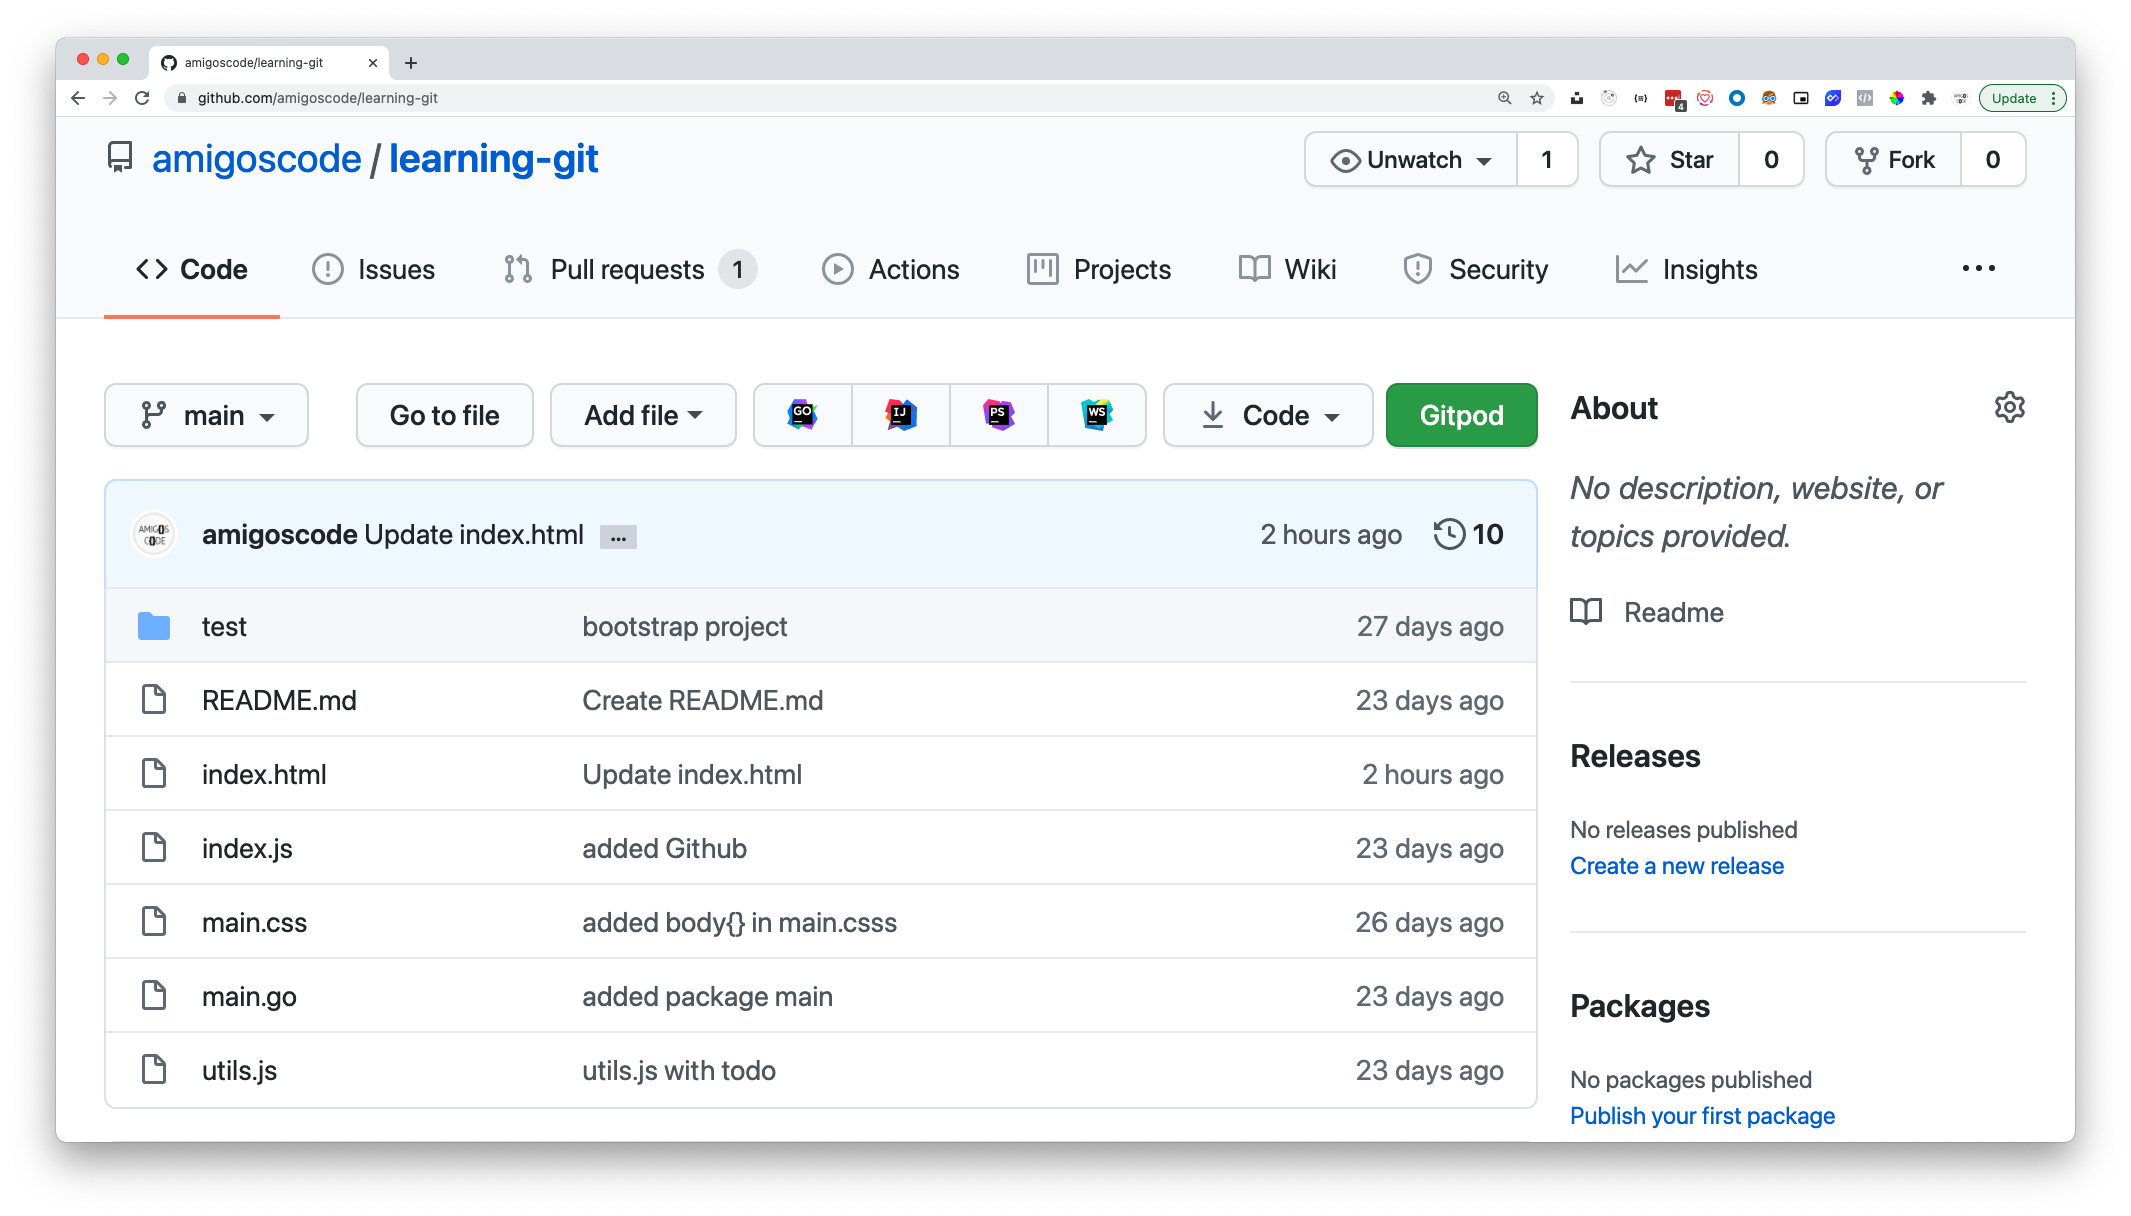
Task: Open in PhpStorm icon
Action: click(998, 415)
